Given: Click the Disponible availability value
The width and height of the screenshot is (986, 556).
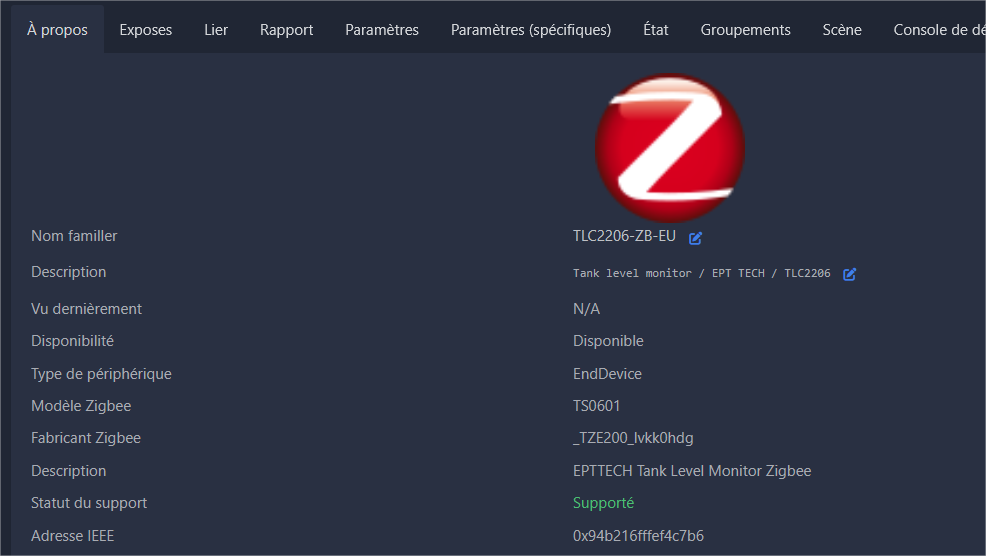Looking at the screenshot, I should [x=608, y=341].
